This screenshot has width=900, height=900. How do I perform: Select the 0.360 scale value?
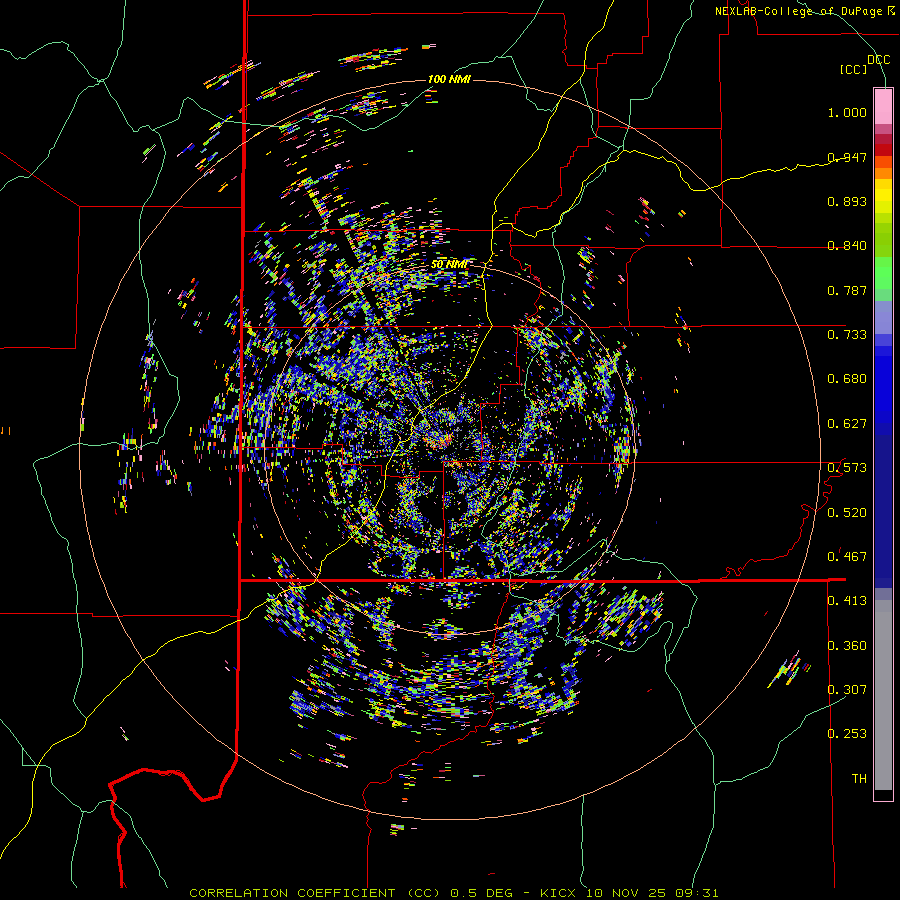click(x=847, y=646)
